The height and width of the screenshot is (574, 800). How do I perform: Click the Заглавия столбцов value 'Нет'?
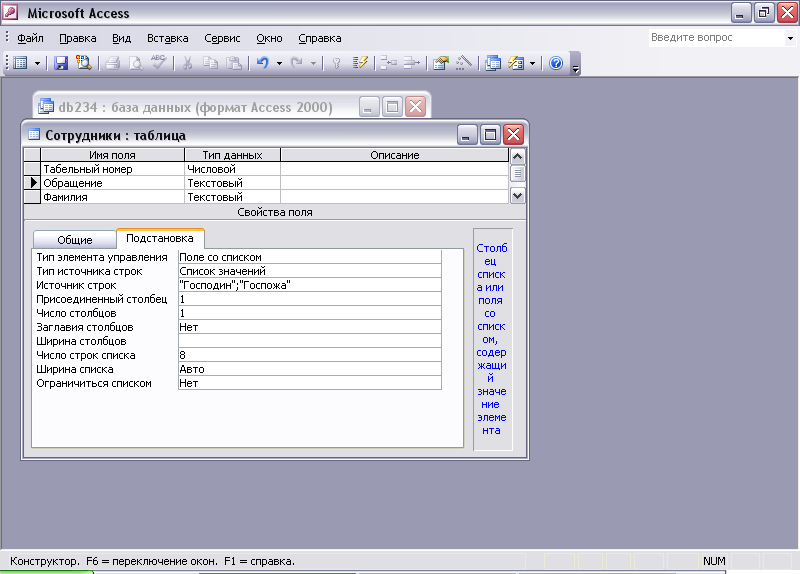309,328
